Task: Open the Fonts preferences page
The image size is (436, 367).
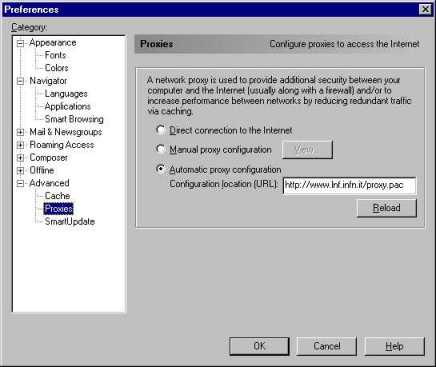Action: click(55, 55)
